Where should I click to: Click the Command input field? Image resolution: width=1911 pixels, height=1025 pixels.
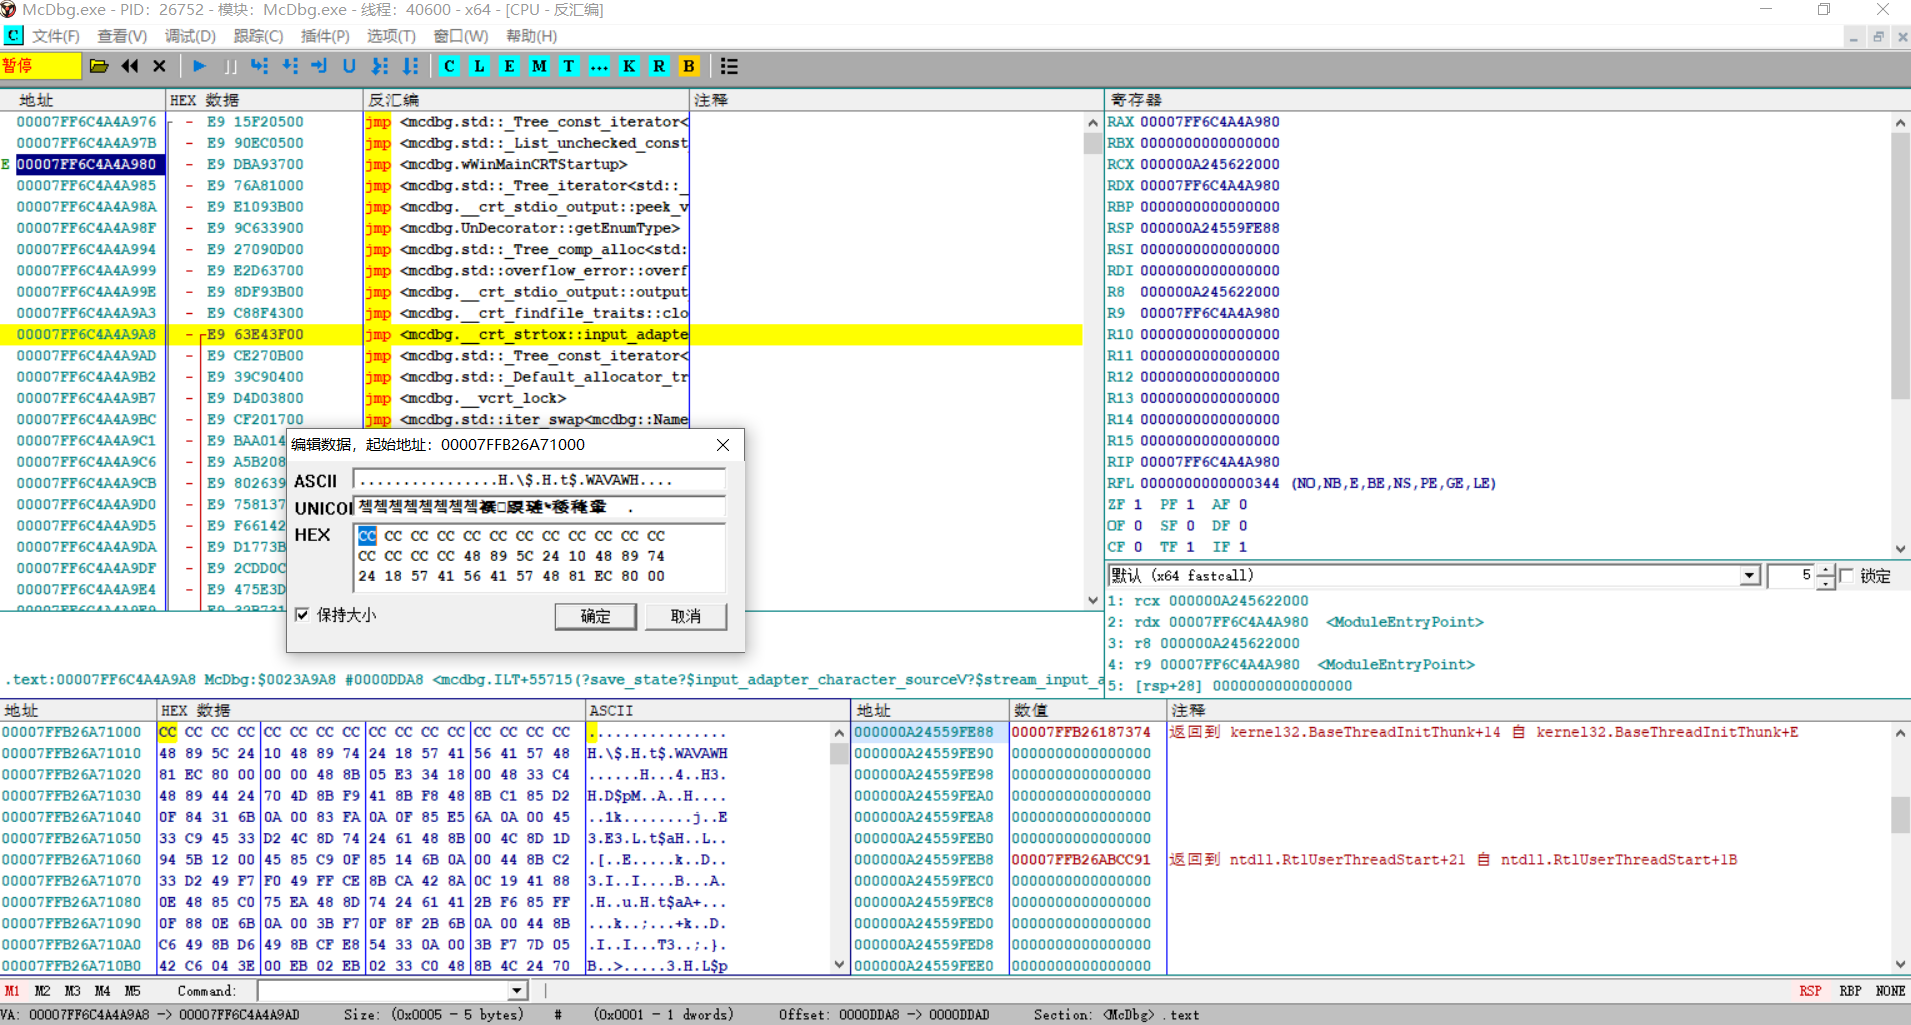coord(383,991)
